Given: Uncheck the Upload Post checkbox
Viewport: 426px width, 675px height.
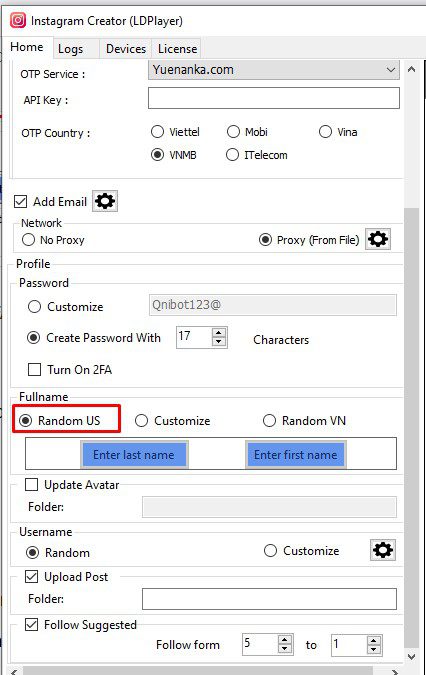Looking at the screenshot, I should tap(31, 576).
